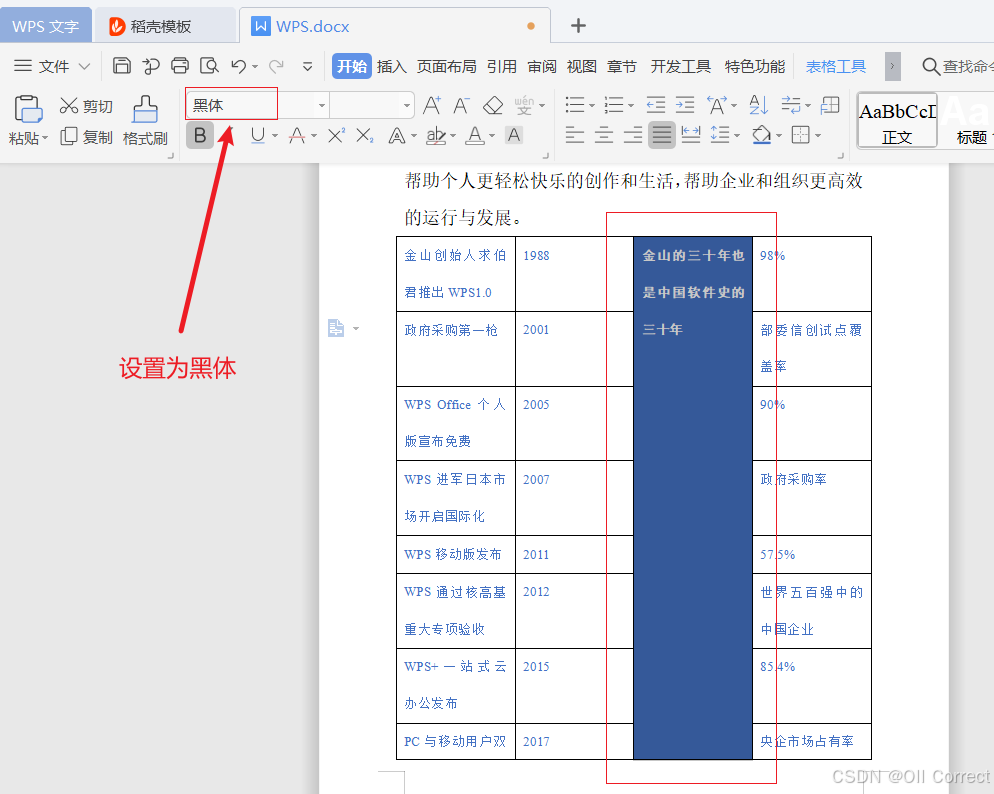Viewport: 994px width, 794px height.
Task: Center align the paragraph
Action: [604, 135]
